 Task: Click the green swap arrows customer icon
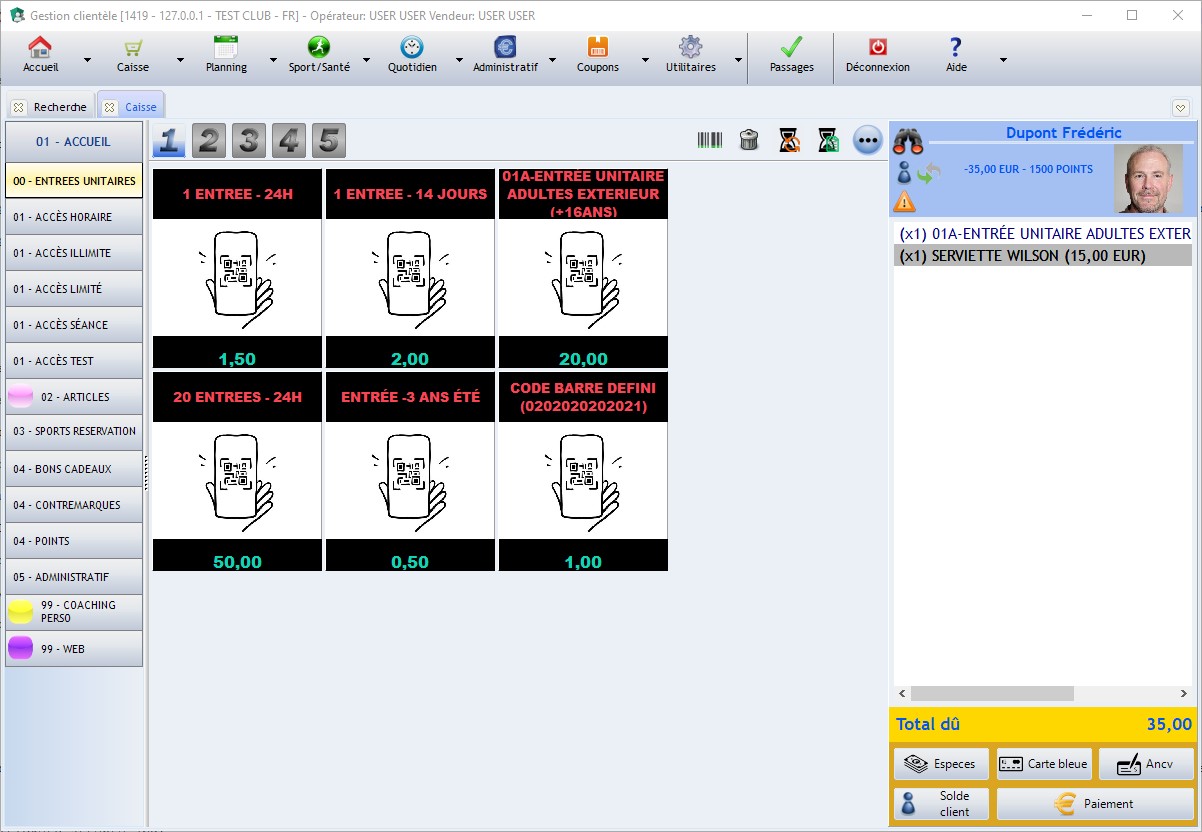928,173
